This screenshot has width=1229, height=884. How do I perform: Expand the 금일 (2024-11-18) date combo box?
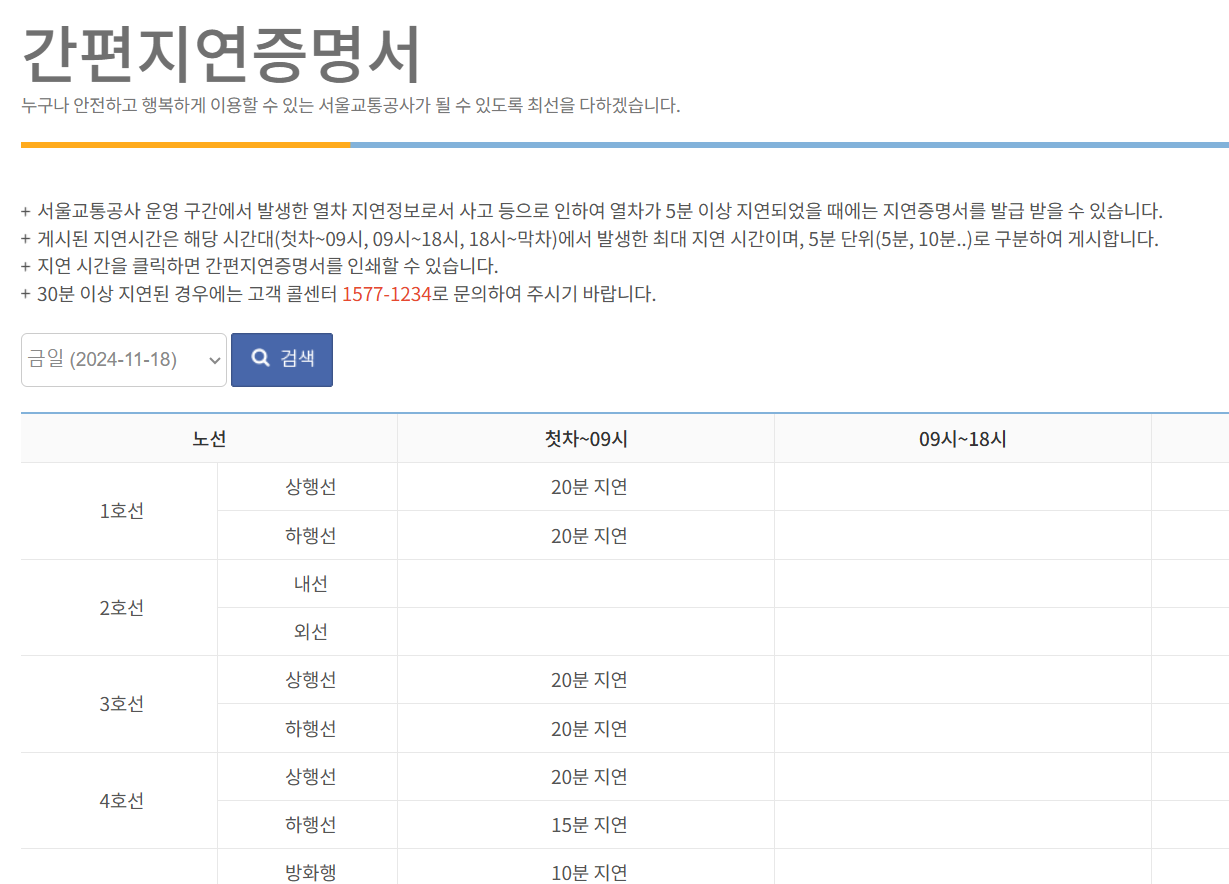coord(123,360)
